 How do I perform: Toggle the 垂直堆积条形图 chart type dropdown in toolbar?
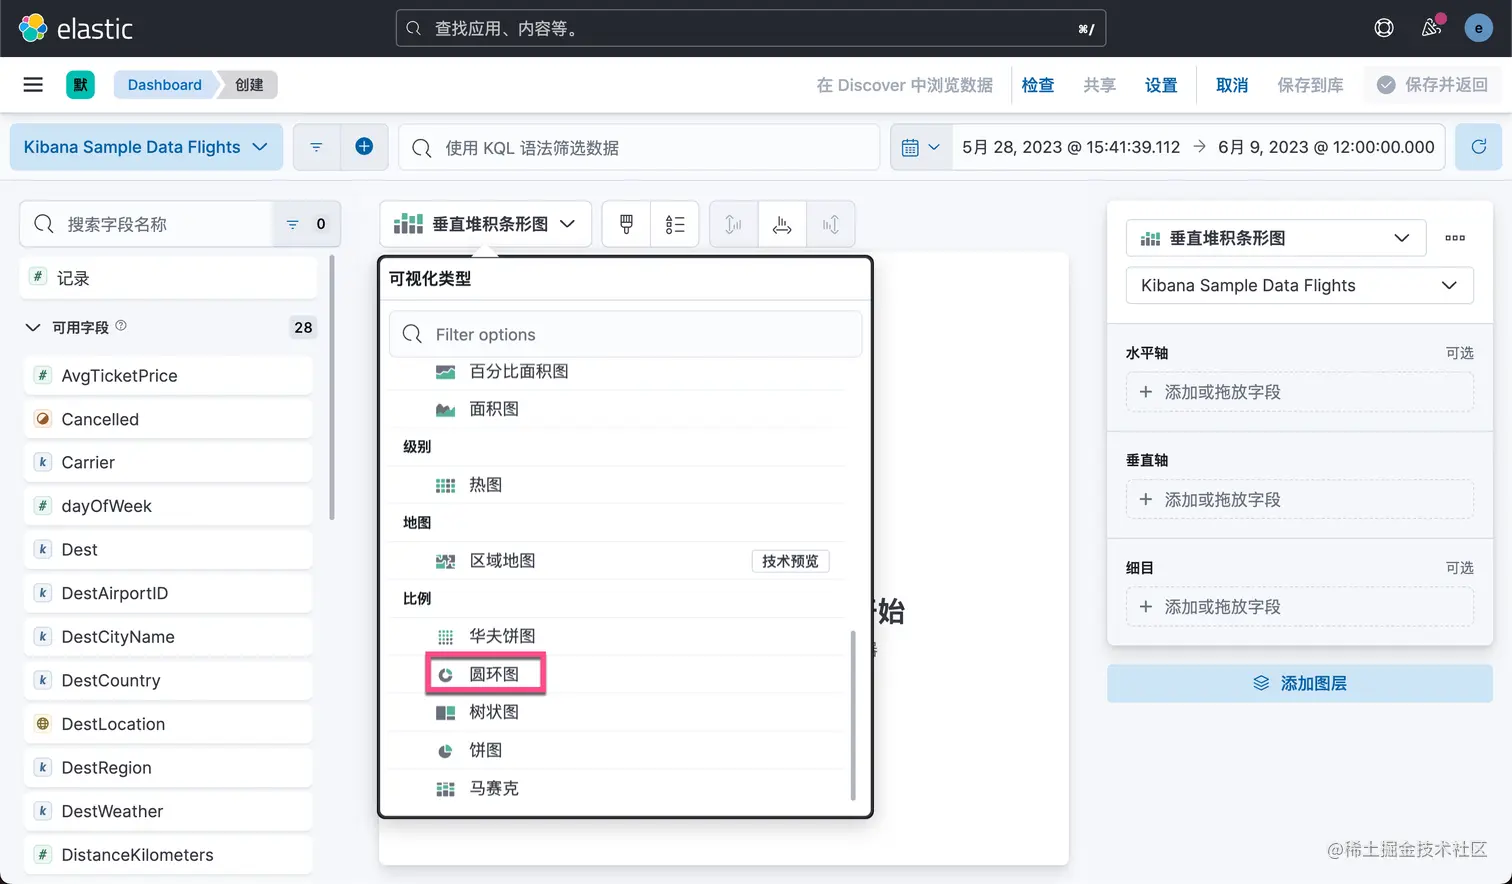(485, 224)
